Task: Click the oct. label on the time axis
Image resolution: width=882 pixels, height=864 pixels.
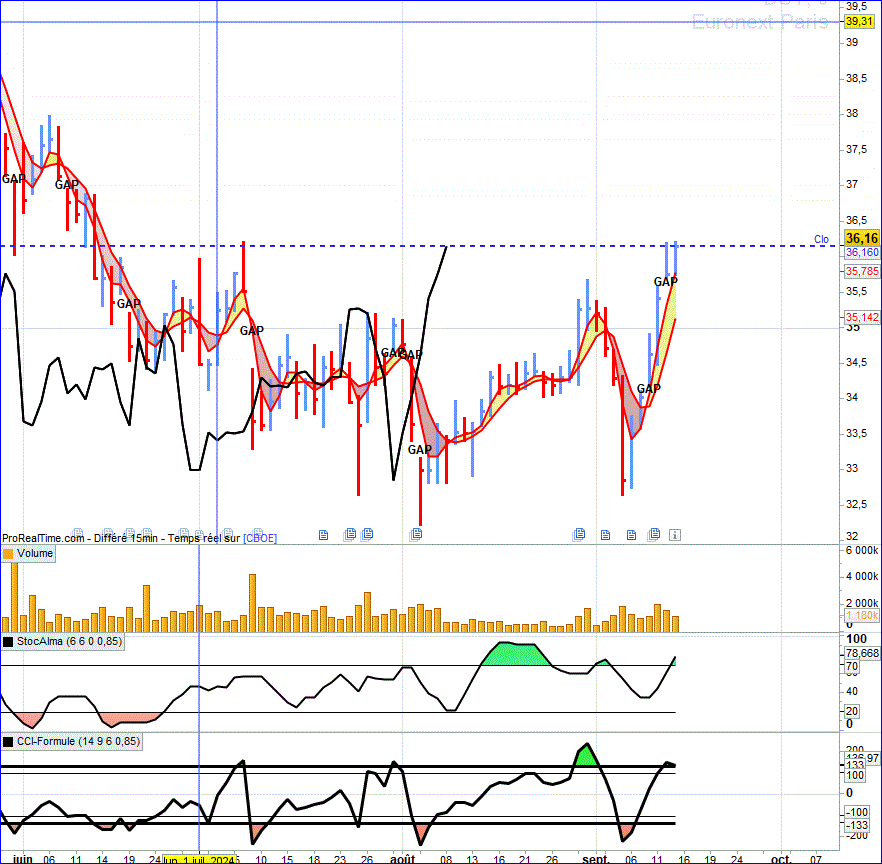Action: click(781, 859)
